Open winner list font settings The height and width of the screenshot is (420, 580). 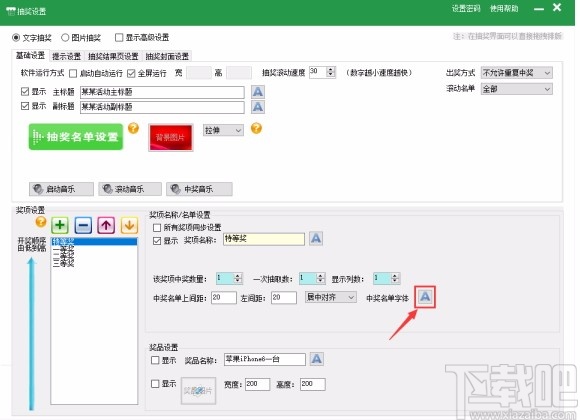[425, 297]
